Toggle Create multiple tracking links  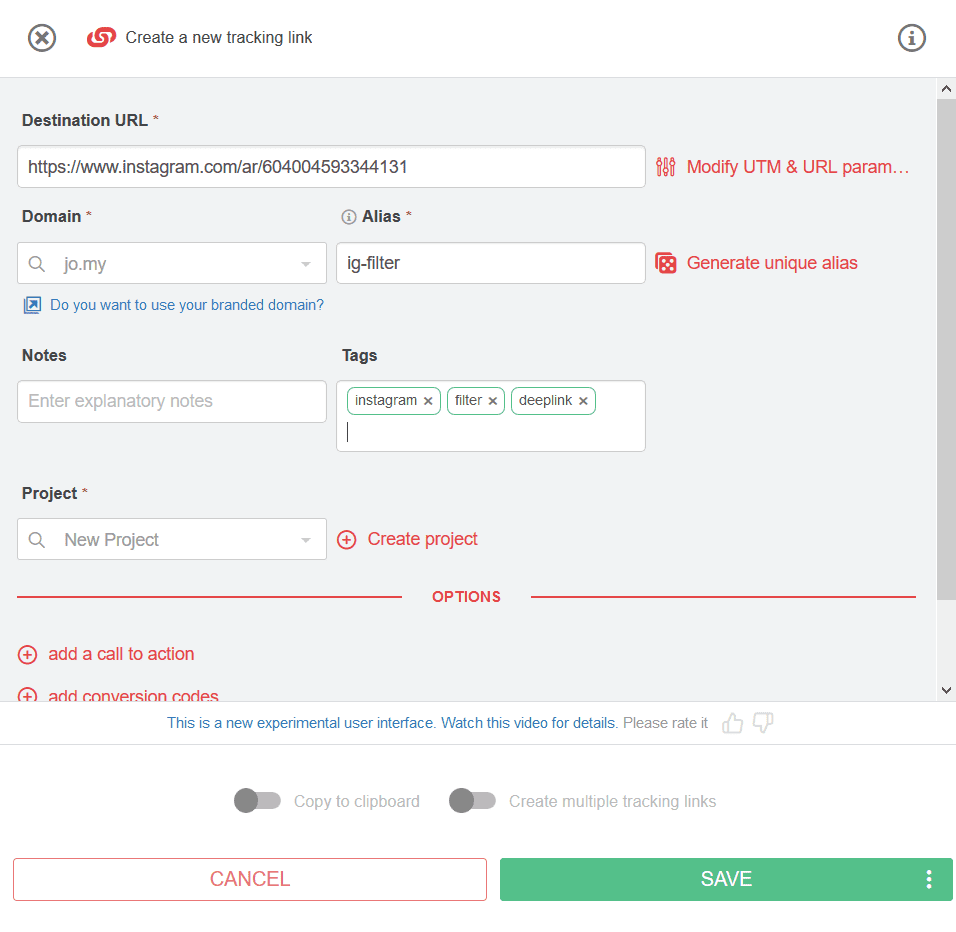click(473, 801)
